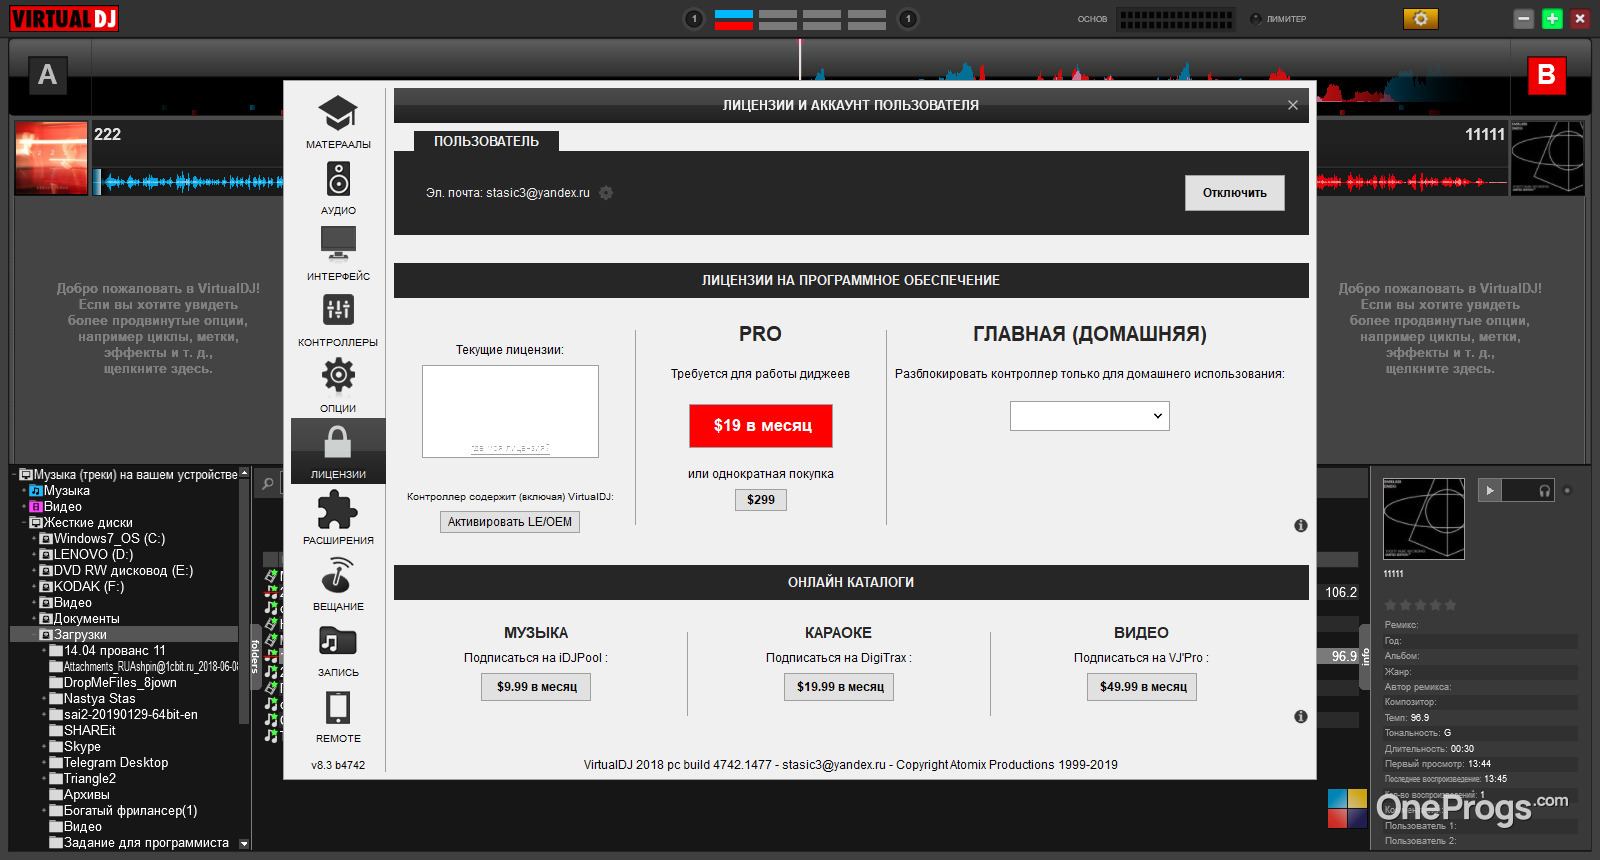Click the gear icon beside the email address

coord(606,193)
